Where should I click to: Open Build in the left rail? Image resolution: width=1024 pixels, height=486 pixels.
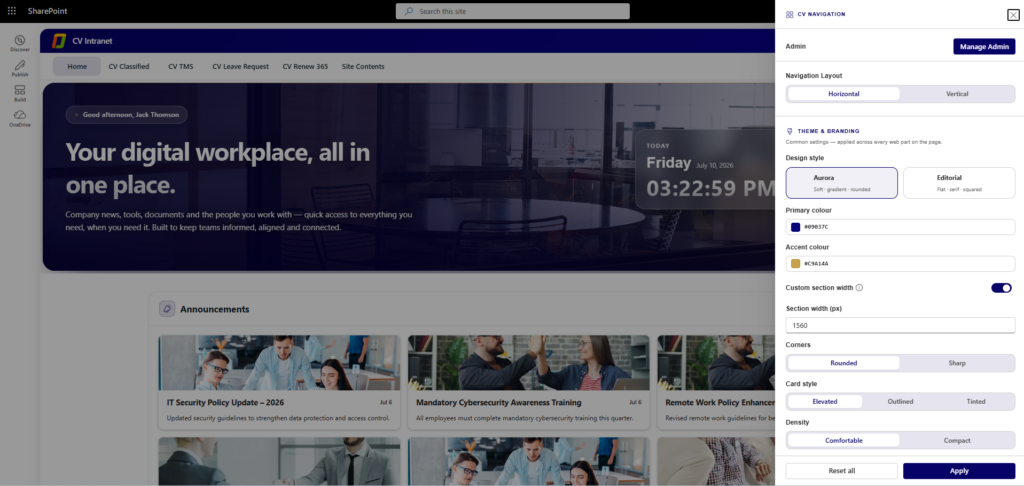click(x=20, y=93)
